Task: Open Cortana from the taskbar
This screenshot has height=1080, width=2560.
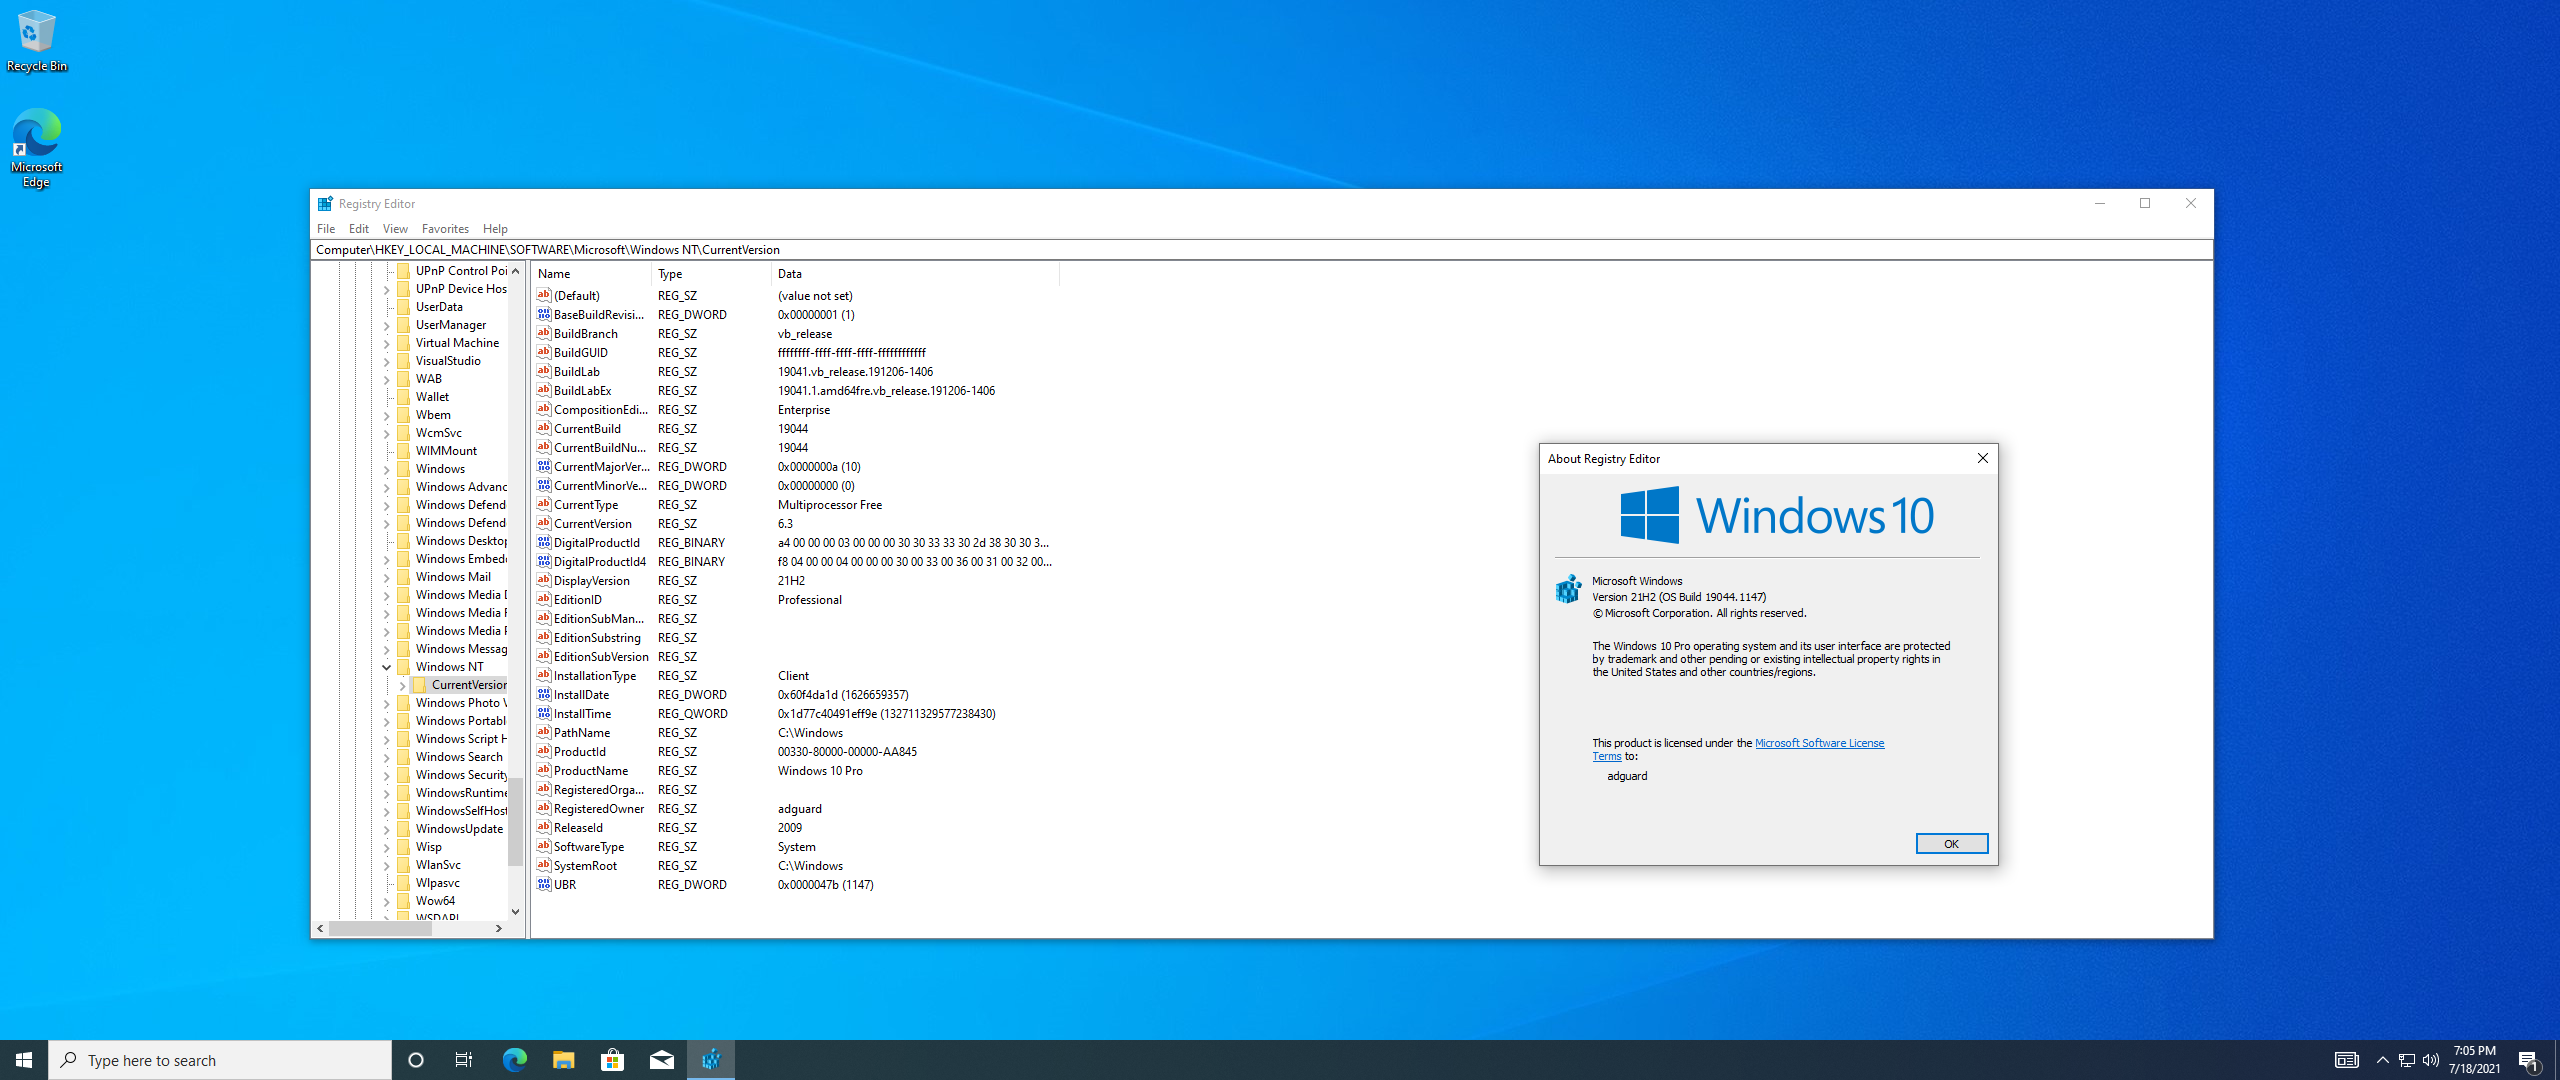Action: (416, 1060)
